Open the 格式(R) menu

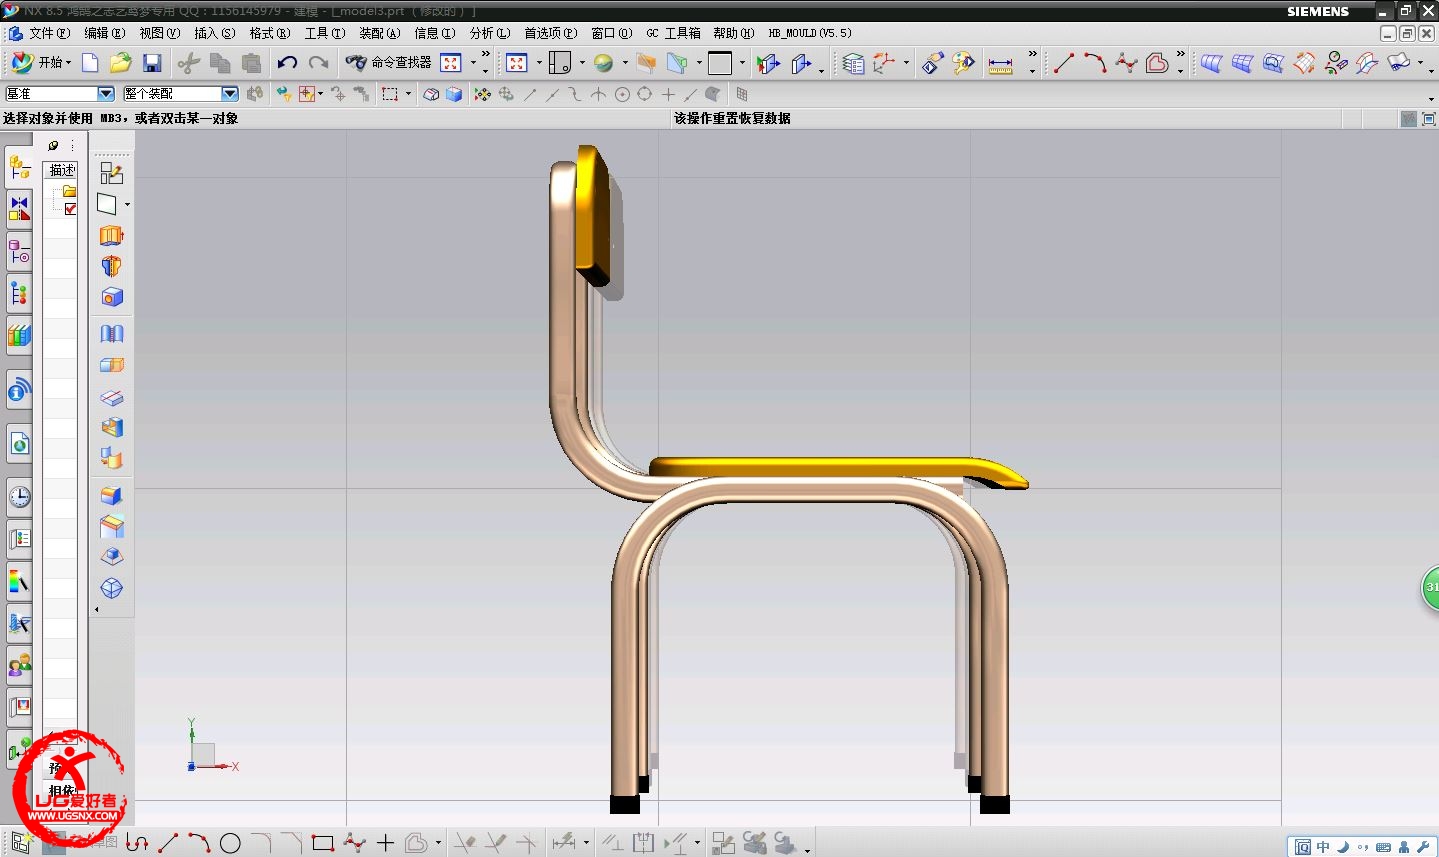tap(269, 33)
